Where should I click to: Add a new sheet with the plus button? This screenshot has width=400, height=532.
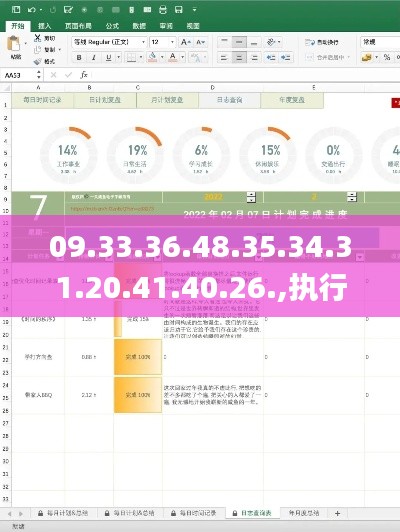click(338, 513)
